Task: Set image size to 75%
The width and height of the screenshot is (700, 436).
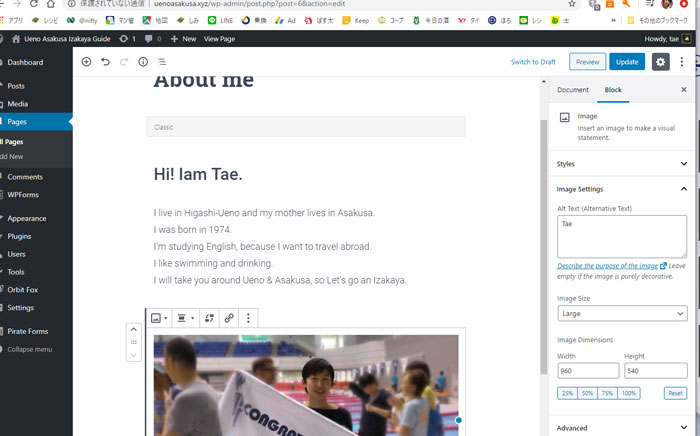Action: [607, 393]
